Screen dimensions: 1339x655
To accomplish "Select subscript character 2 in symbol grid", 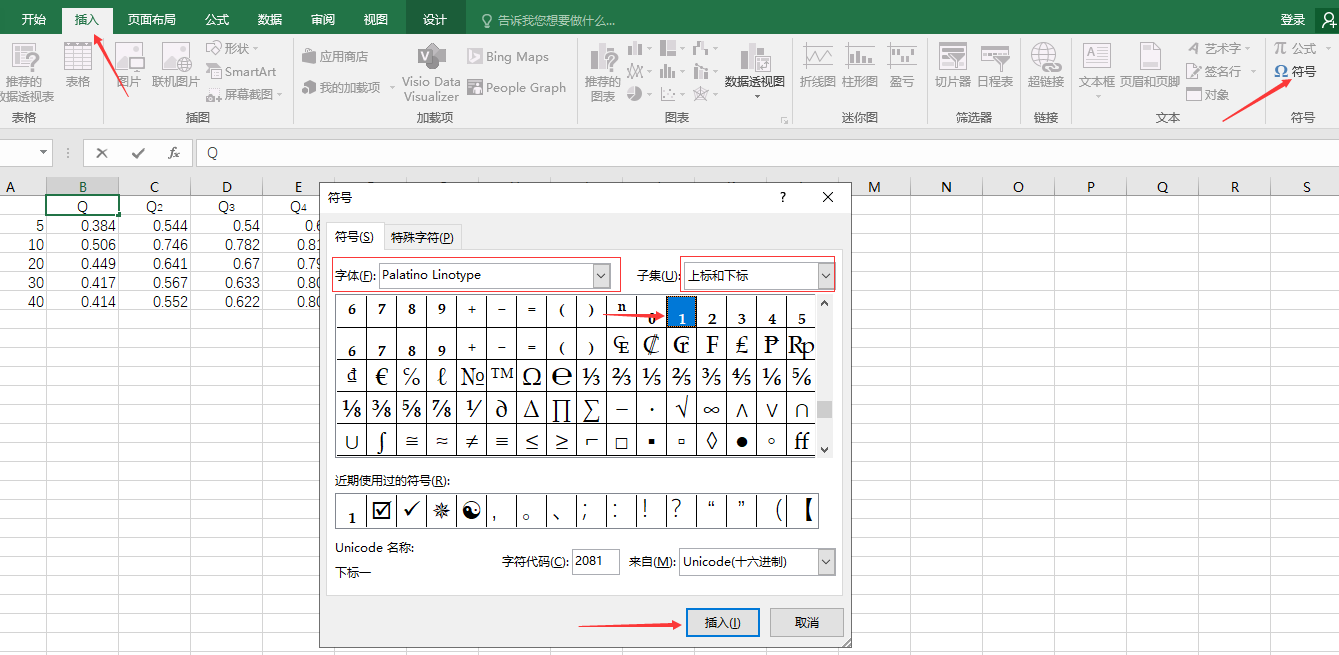I will 711,311.
